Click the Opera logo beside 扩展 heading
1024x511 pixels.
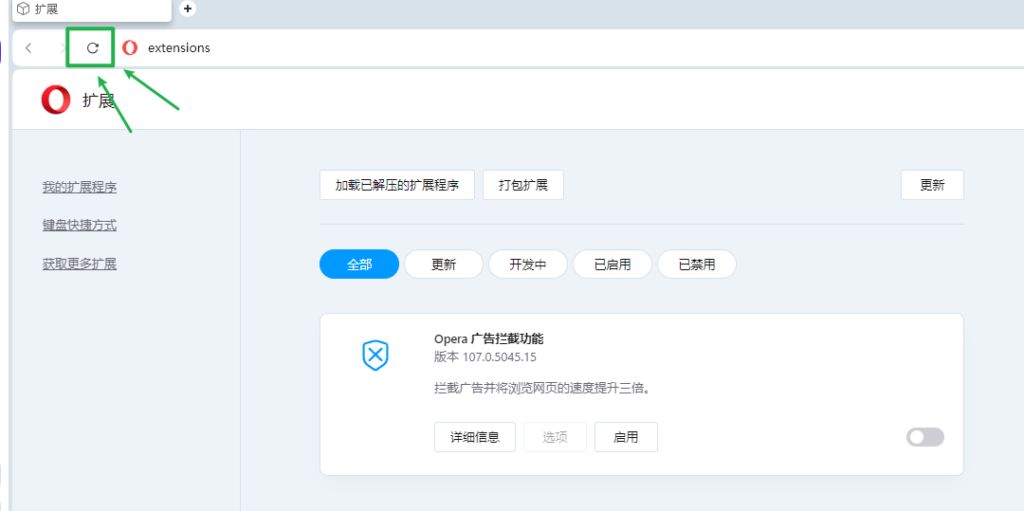point(56,100)
